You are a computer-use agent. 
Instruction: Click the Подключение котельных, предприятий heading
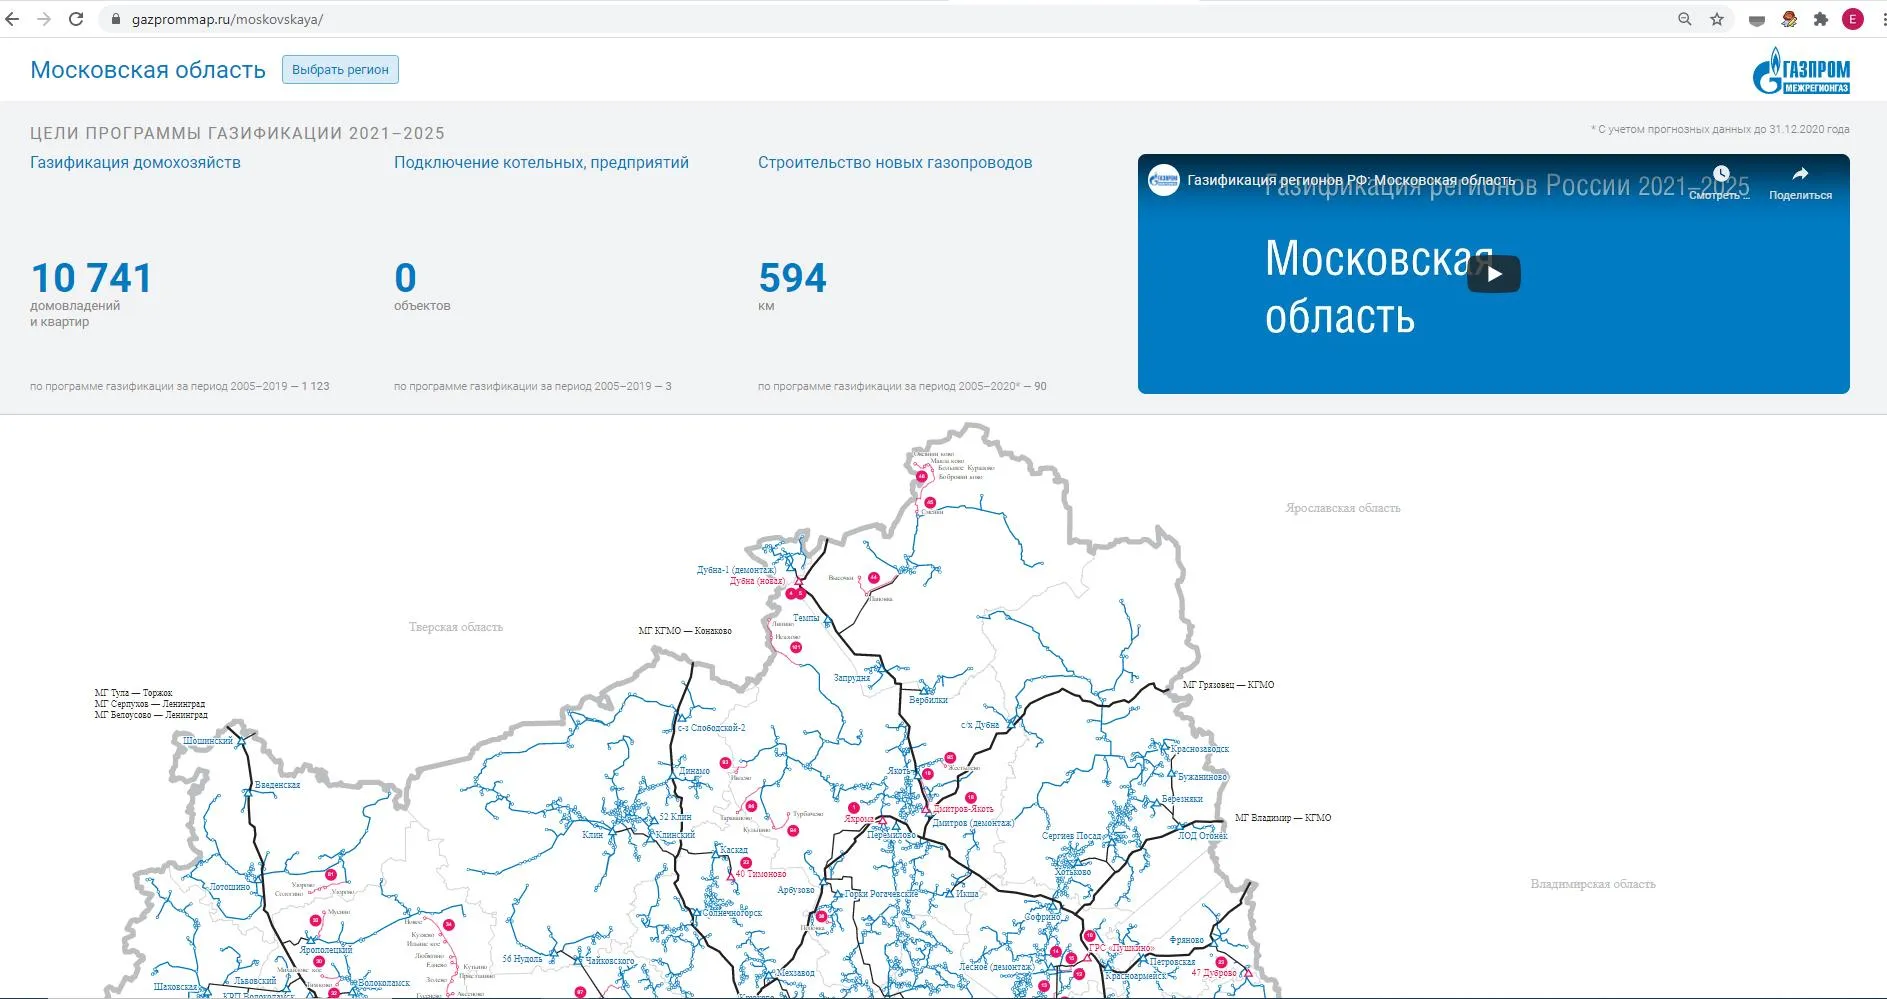(541, 163)
